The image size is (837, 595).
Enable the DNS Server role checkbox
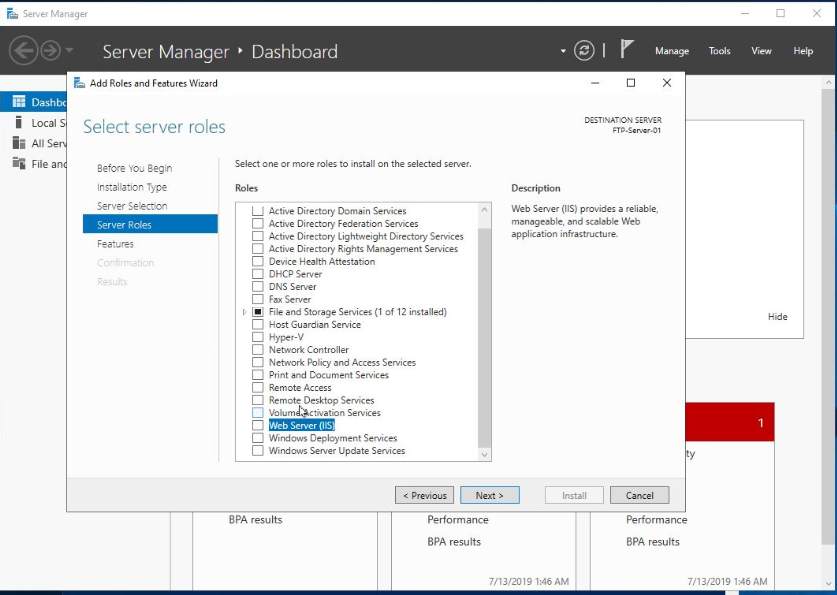click(x=258, y=287)
